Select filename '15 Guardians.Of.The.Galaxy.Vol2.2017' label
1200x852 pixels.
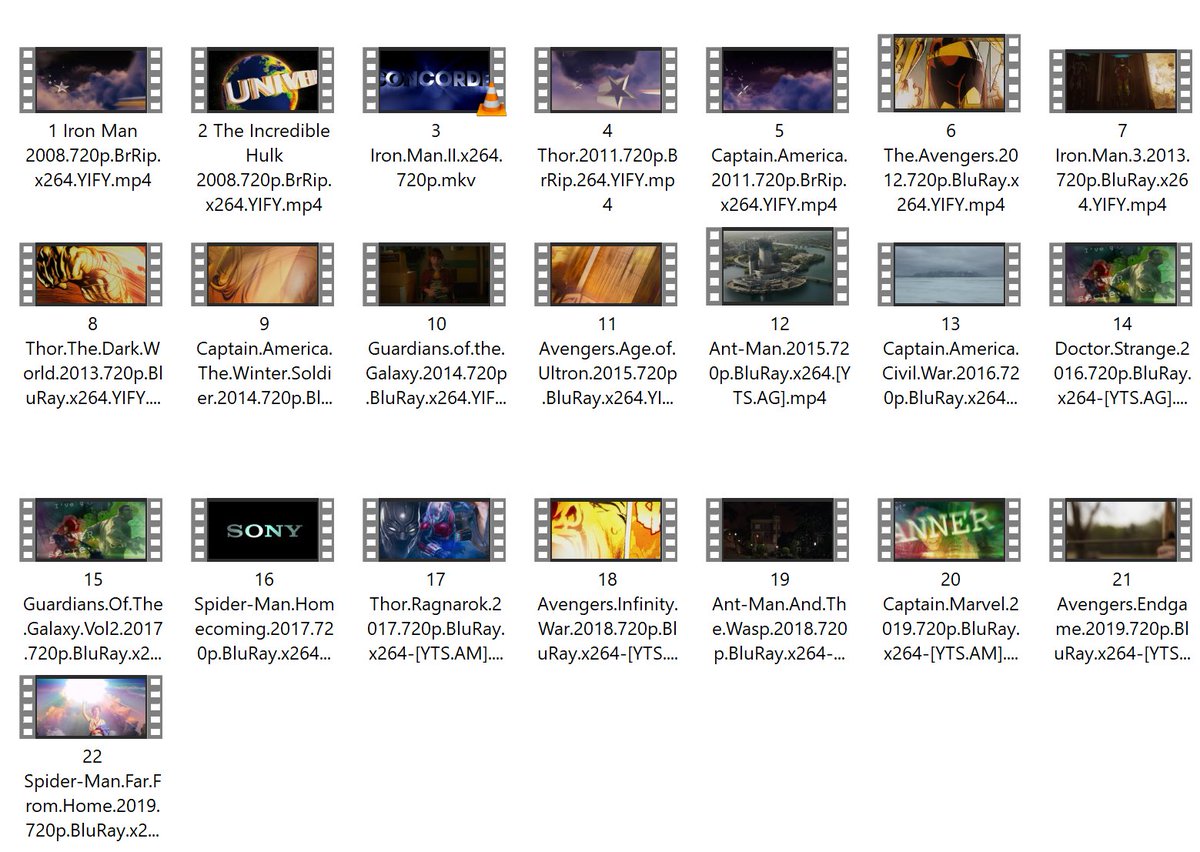[92, 617]
